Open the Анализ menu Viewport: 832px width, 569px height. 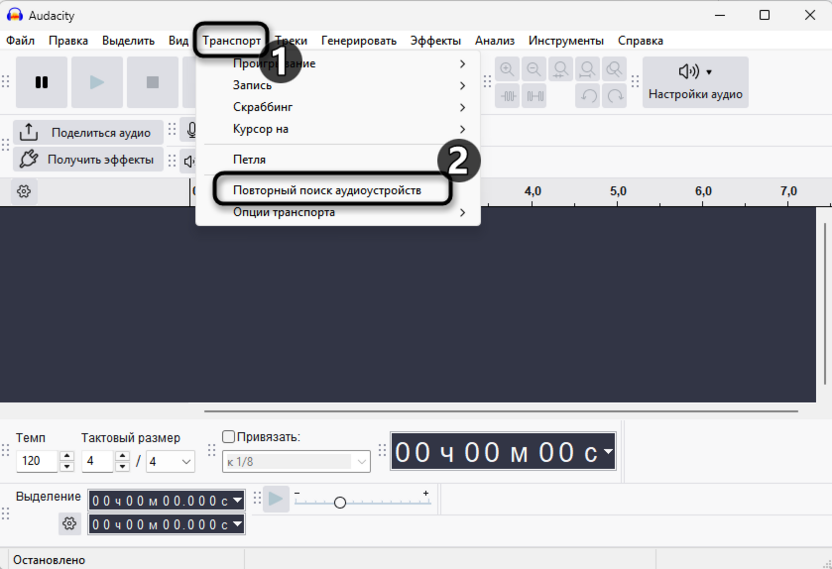[x=495, y=41]
